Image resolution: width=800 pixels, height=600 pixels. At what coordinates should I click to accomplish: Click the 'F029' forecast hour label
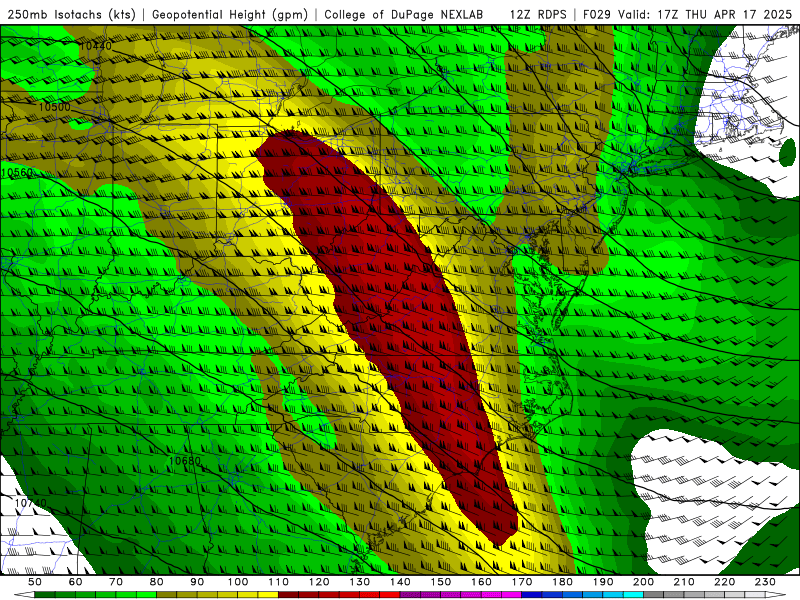598,14
